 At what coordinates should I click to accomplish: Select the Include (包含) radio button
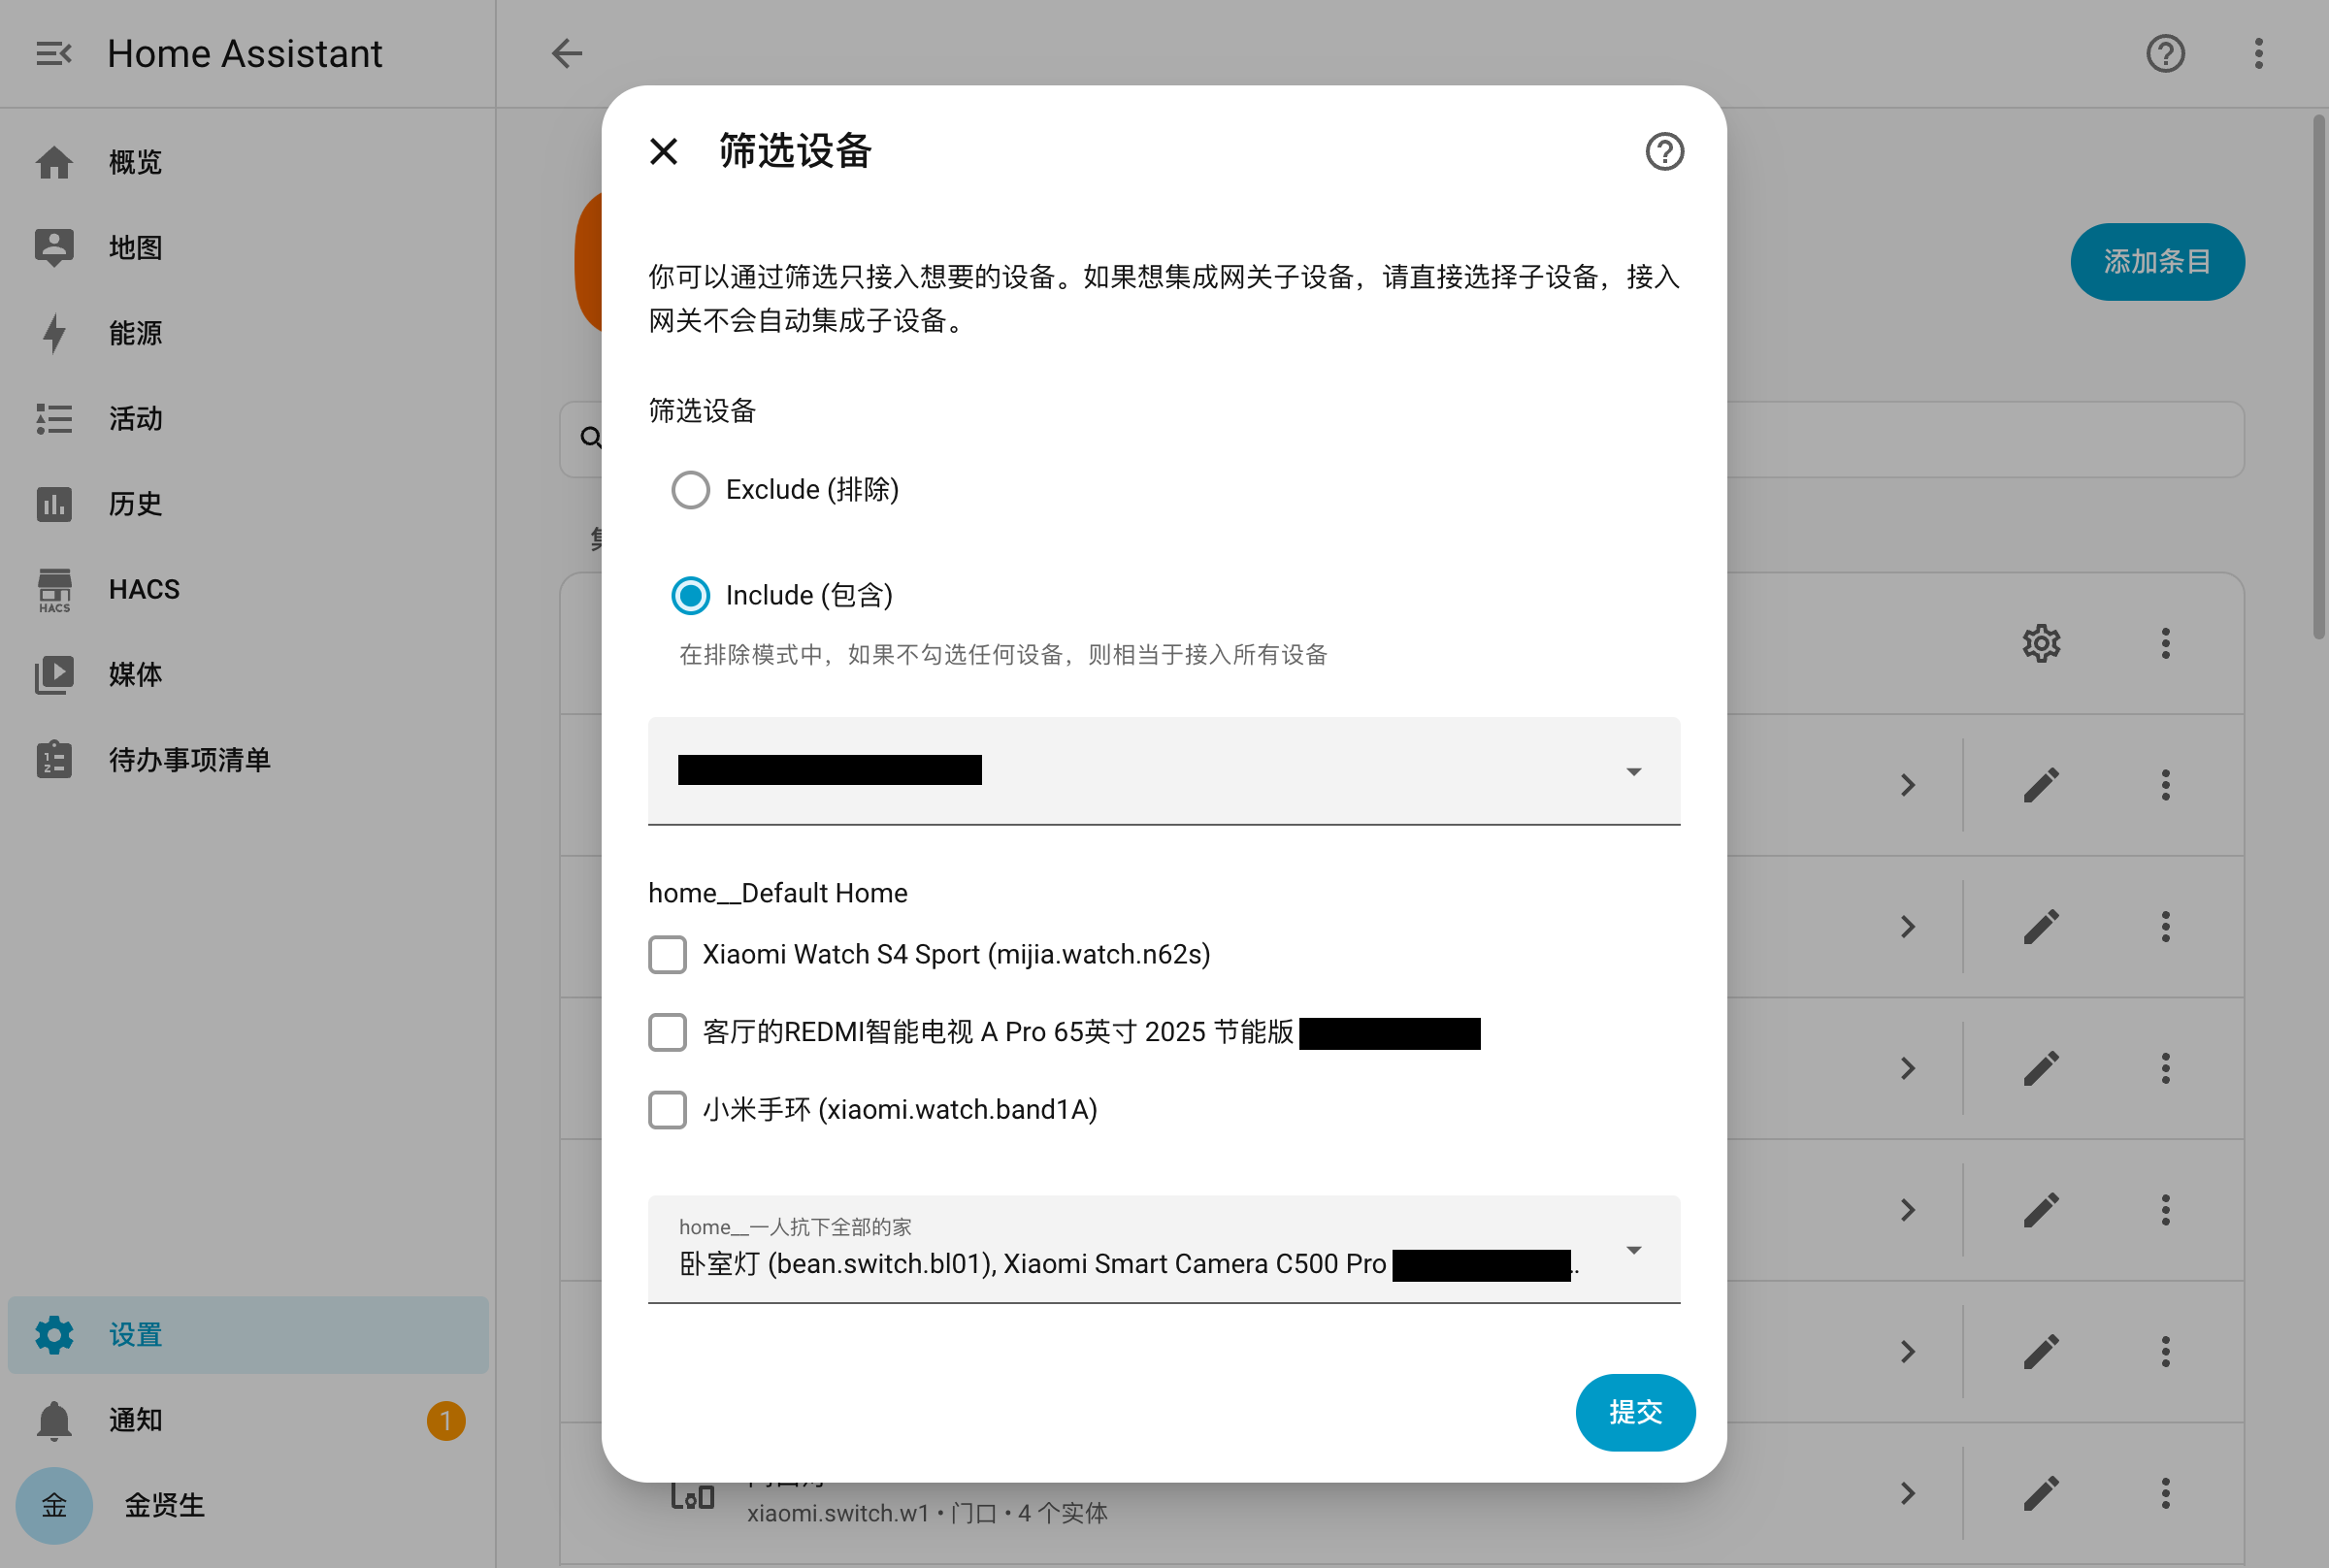coord(690,596)
